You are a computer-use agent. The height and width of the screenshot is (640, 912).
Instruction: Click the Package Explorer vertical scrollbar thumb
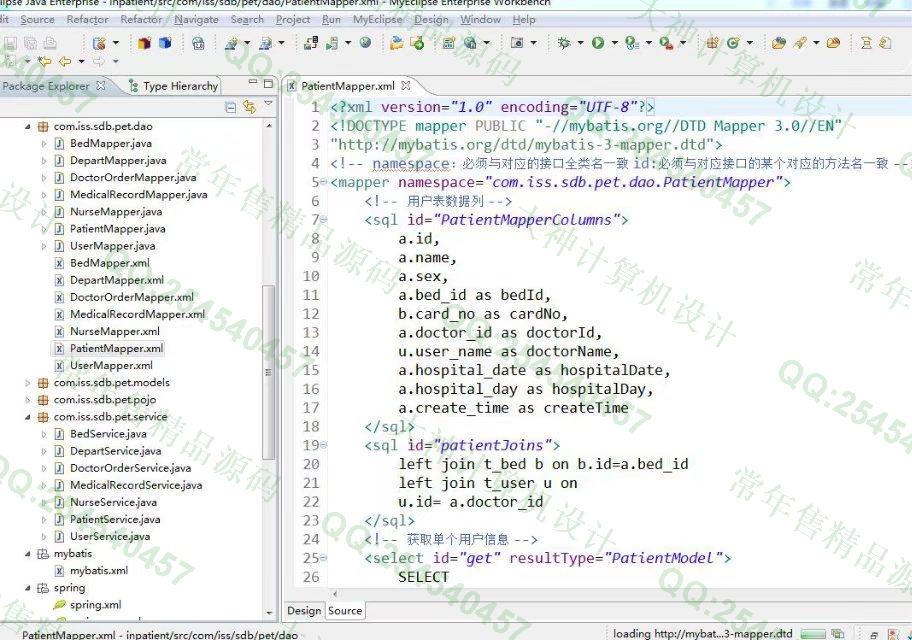pyautogui.click(x=268, y=372)
